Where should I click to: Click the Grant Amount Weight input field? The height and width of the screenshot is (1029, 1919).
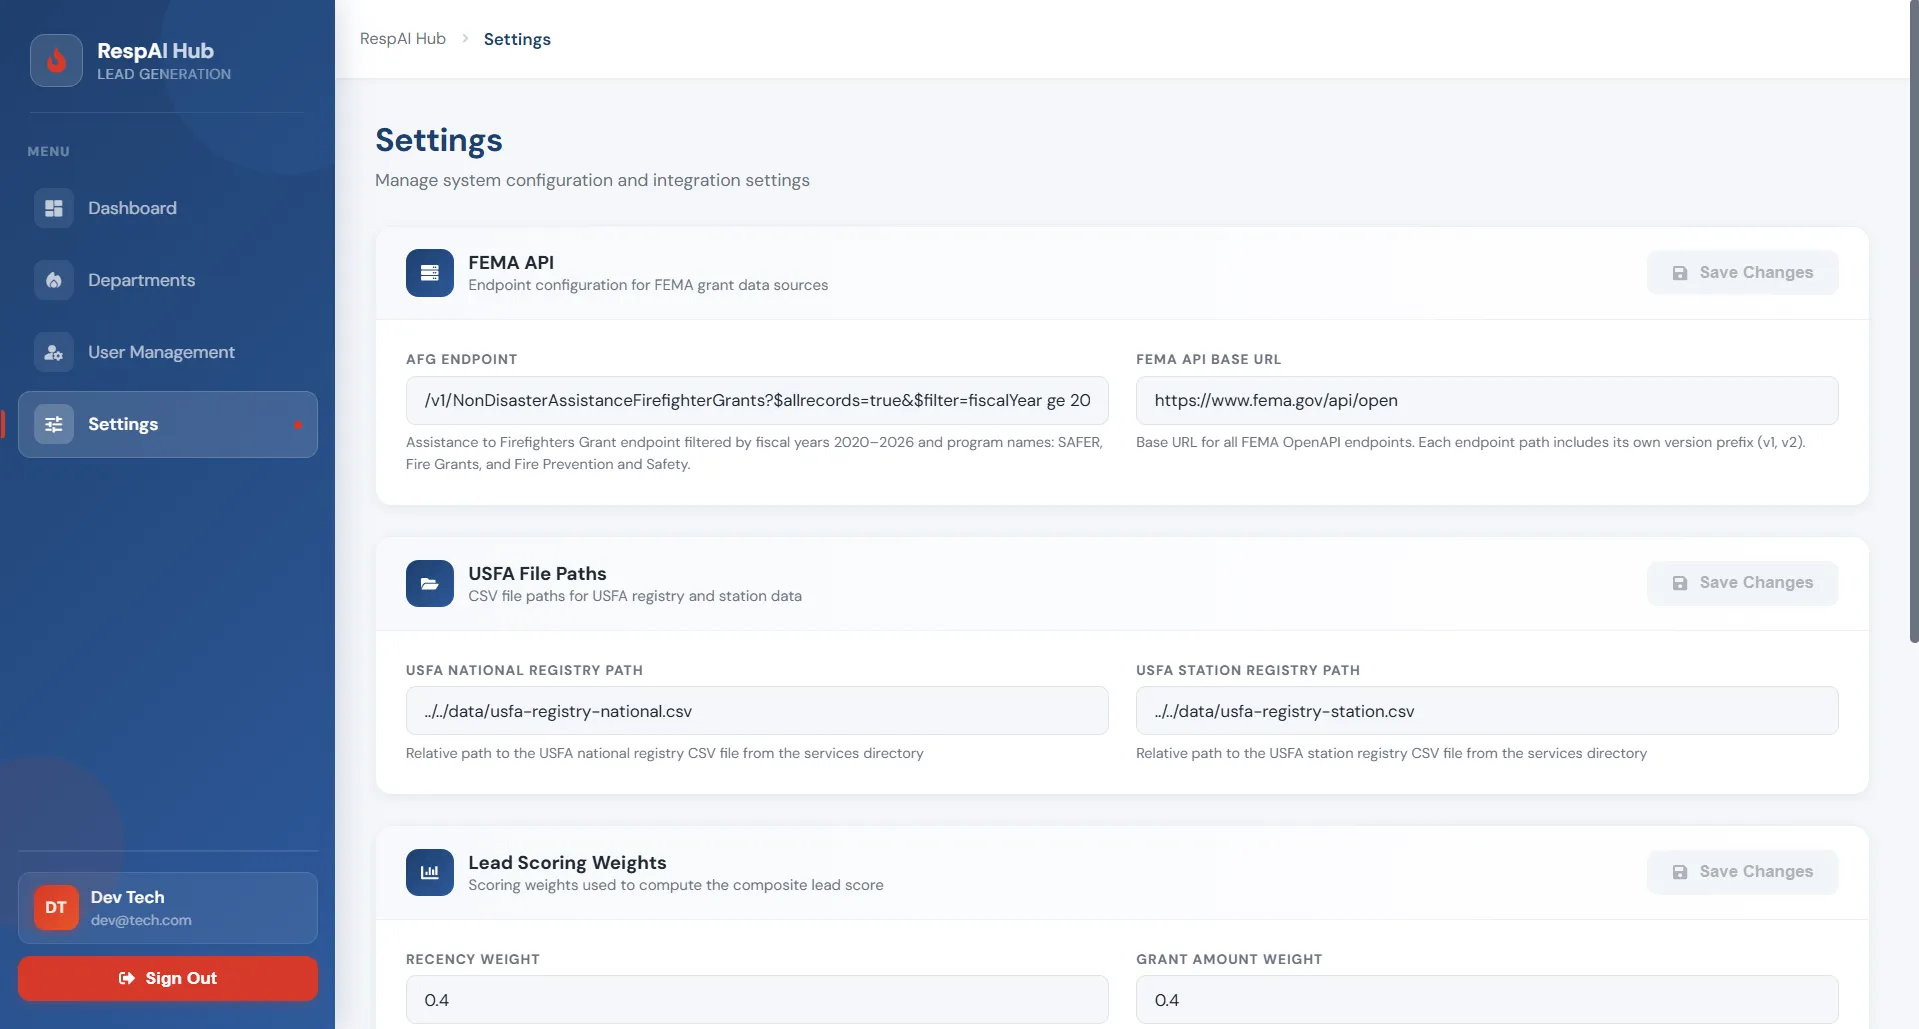(1487, 1000)
